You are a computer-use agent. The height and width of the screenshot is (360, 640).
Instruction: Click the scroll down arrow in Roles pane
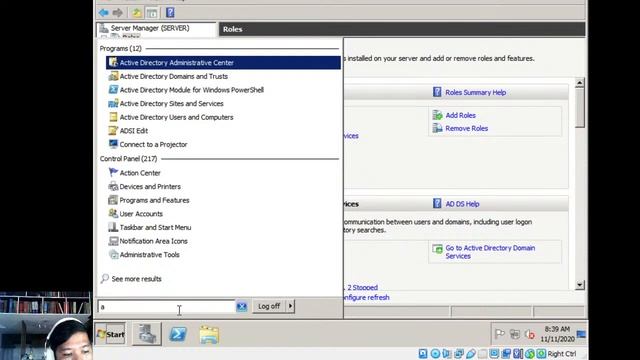point(580,284)
